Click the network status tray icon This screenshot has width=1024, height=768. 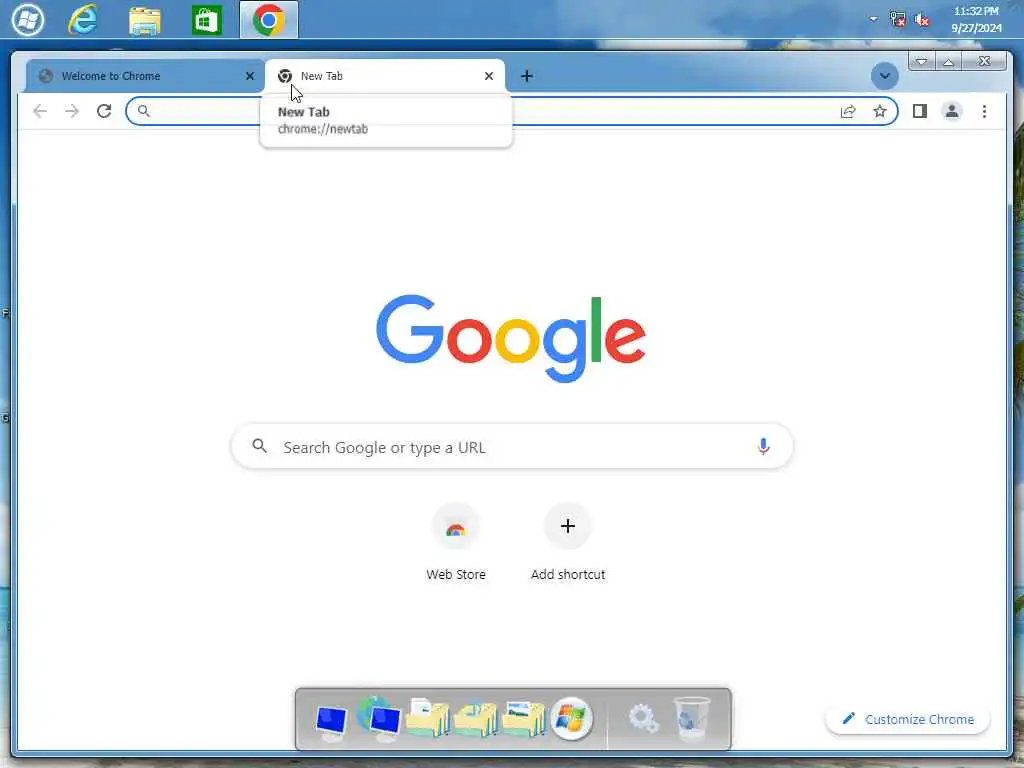[x=897, y=19]
